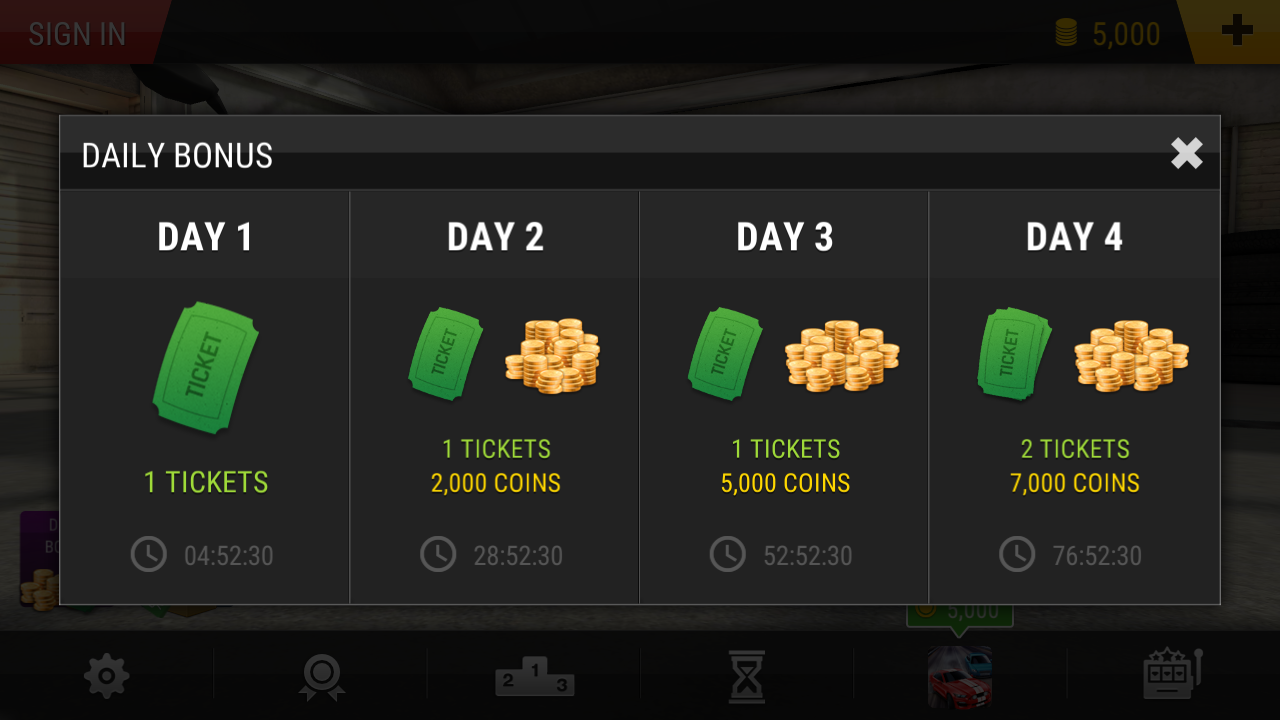Click the Day 1 green ticket icon

click(205, 367)
